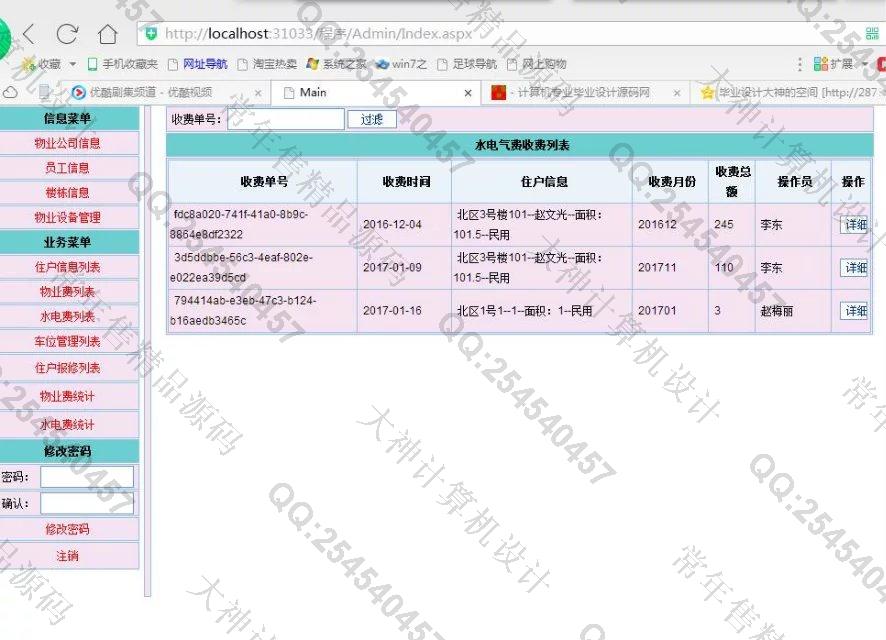
Task: Select the cell with month 201612
Action: [671, 225]
